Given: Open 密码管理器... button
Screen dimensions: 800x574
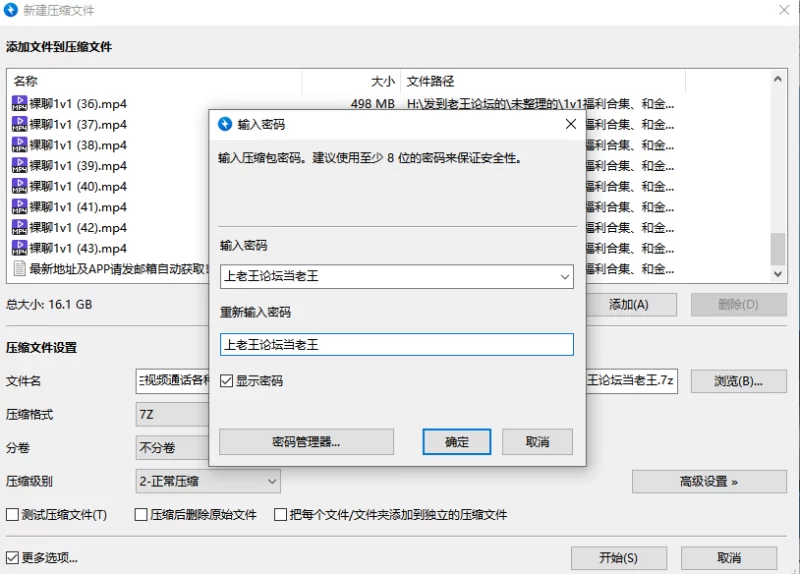Looking at the screenshot, I should [x=306, y=442].
